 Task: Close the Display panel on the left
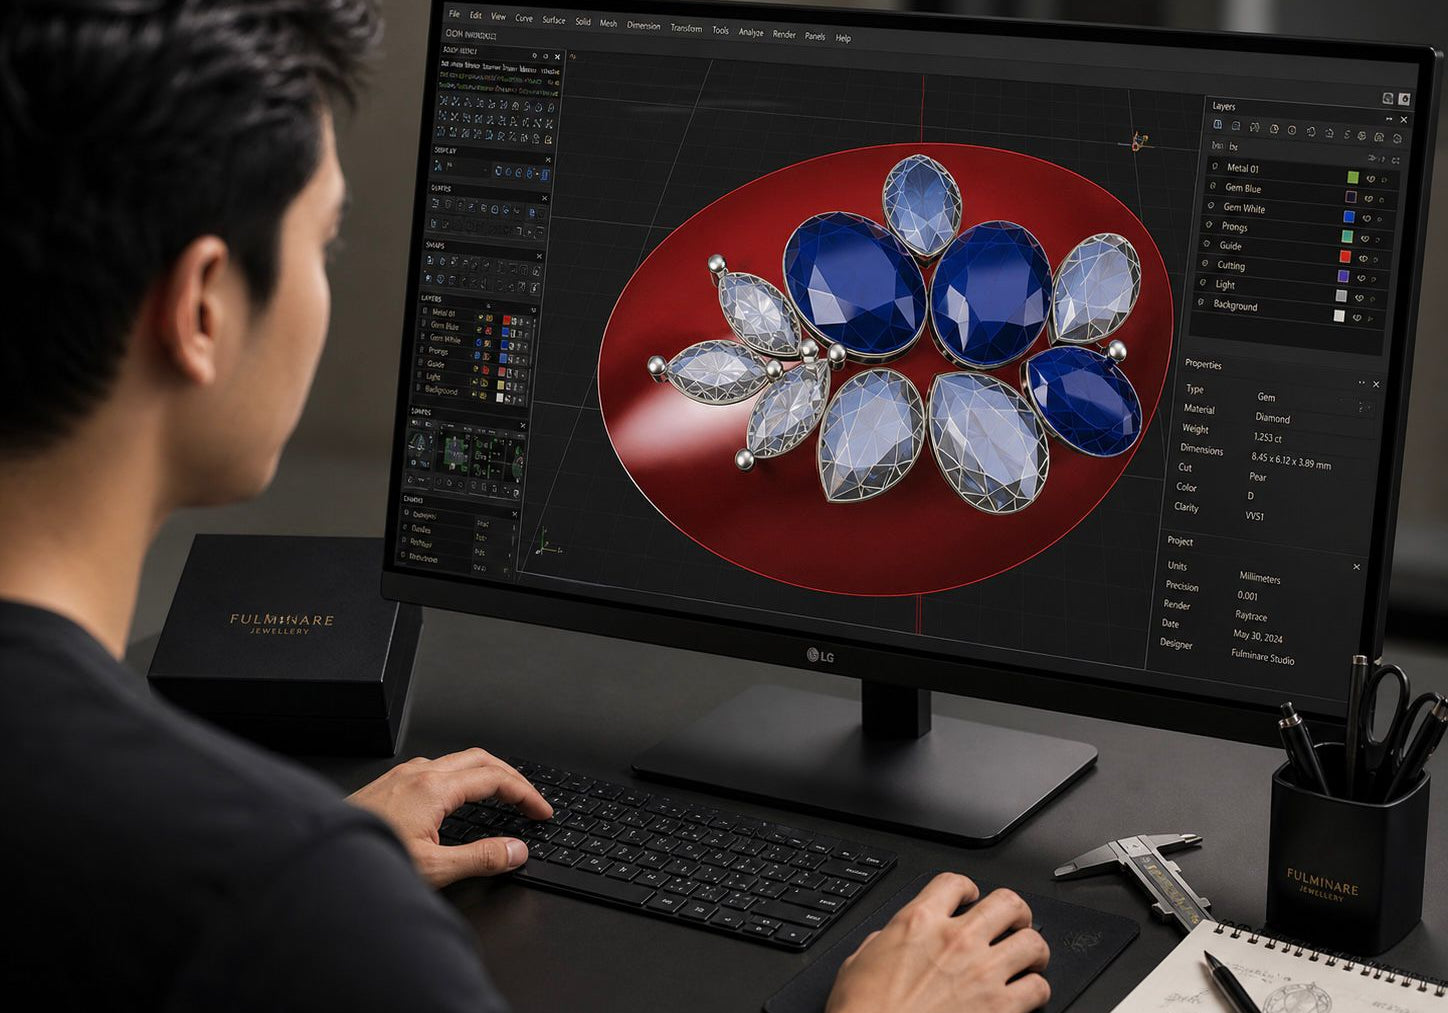coord(548,159)
